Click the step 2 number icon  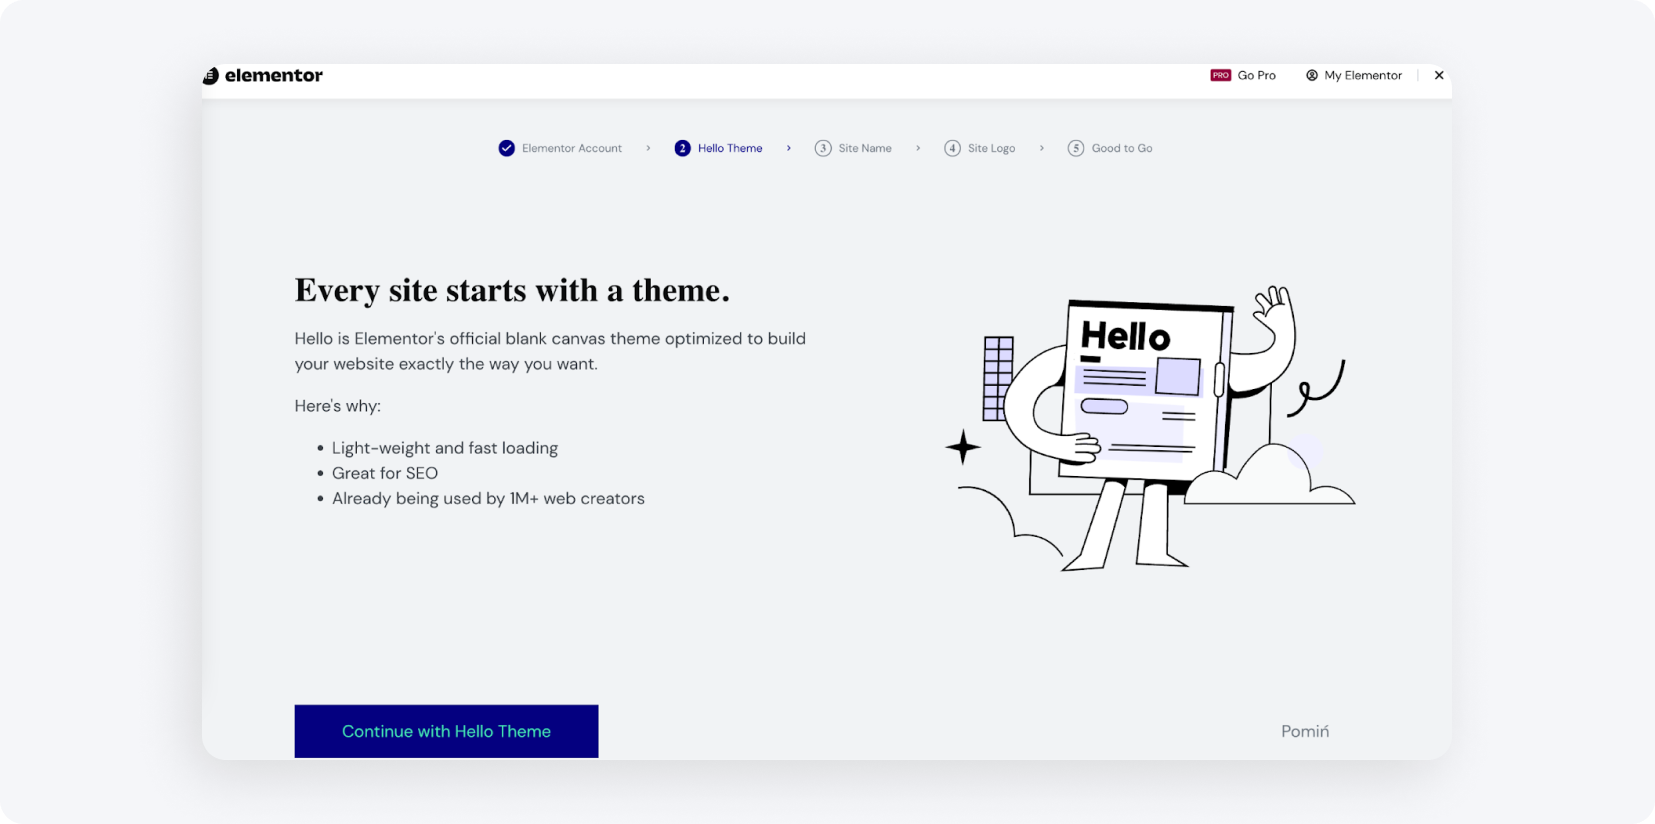pos(682,148)
